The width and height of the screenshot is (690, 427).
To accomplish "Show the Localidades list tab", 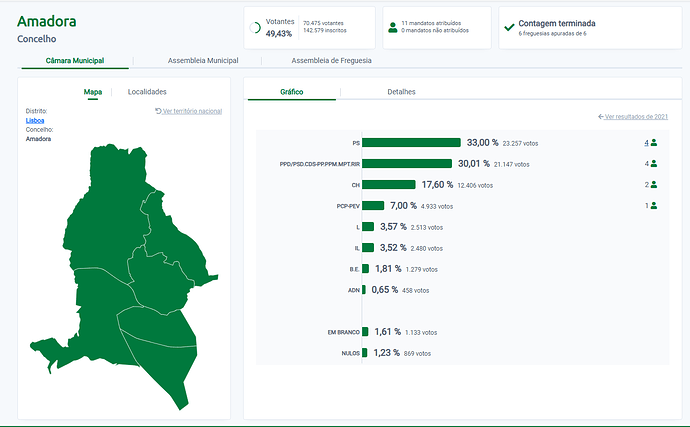I will [147, 92].
